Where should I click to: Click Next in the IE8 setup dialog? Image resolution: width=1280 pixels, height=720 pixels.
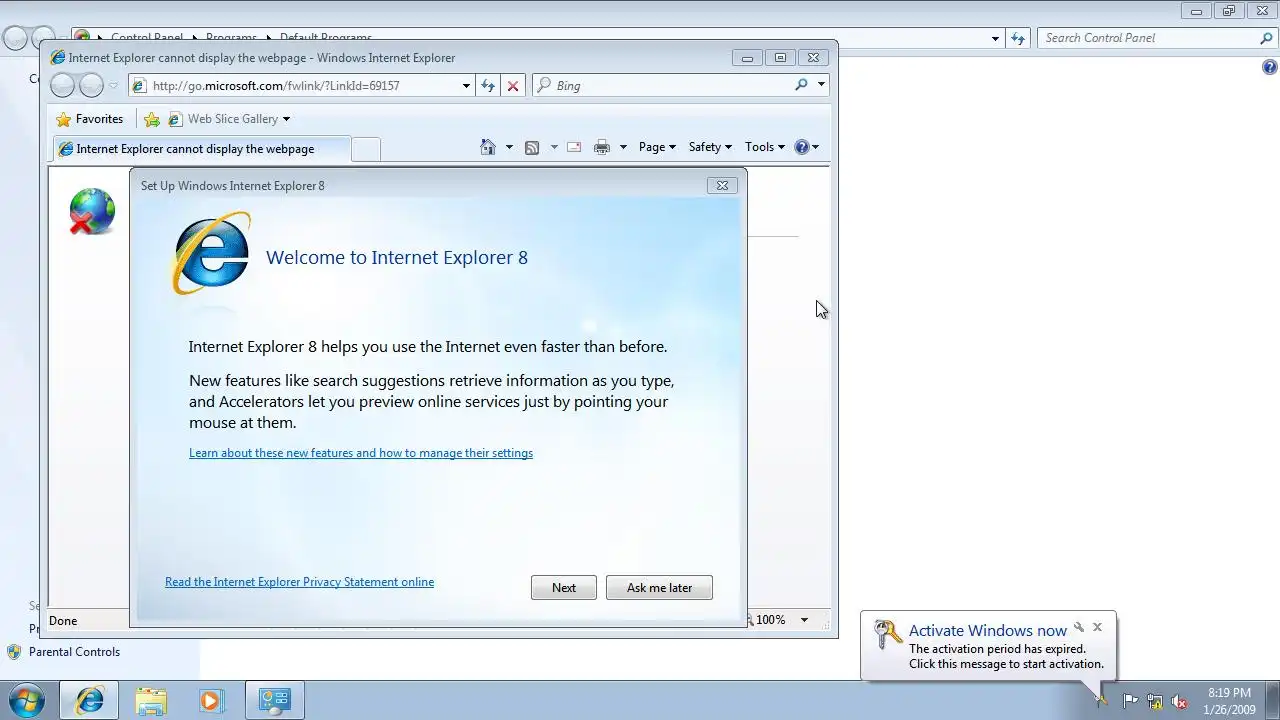tap(564, 588)
